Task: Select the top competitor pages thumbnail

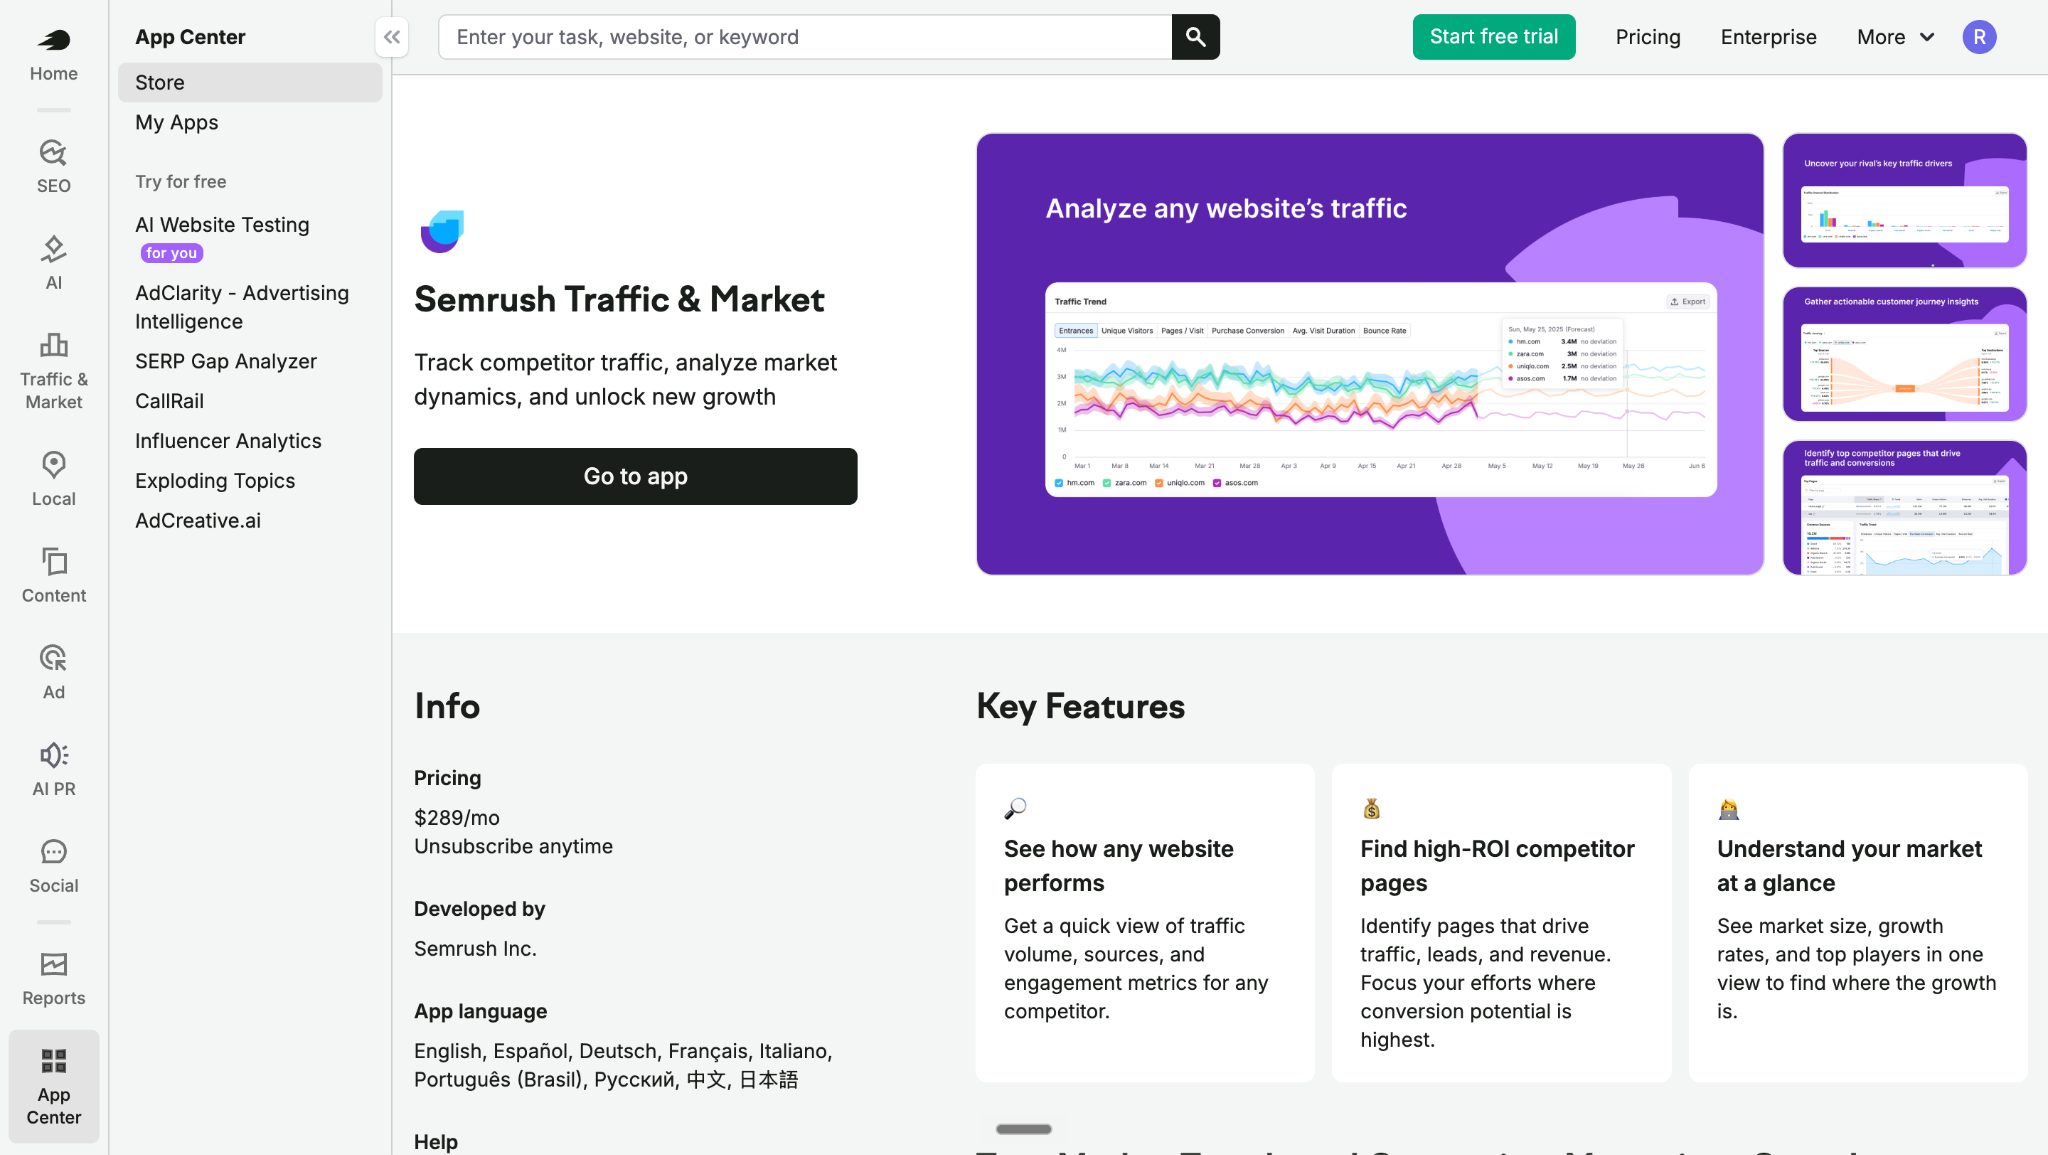Action: [x=1905, y=508]
